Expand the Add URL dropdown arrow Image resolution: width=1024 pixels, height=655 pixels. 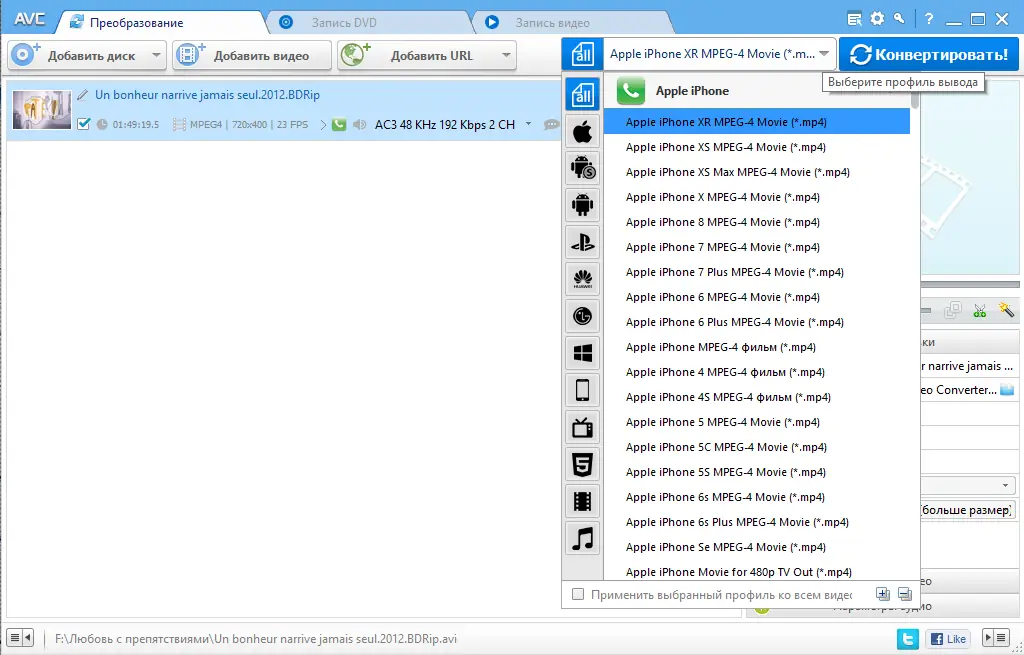tap(506, 56)
